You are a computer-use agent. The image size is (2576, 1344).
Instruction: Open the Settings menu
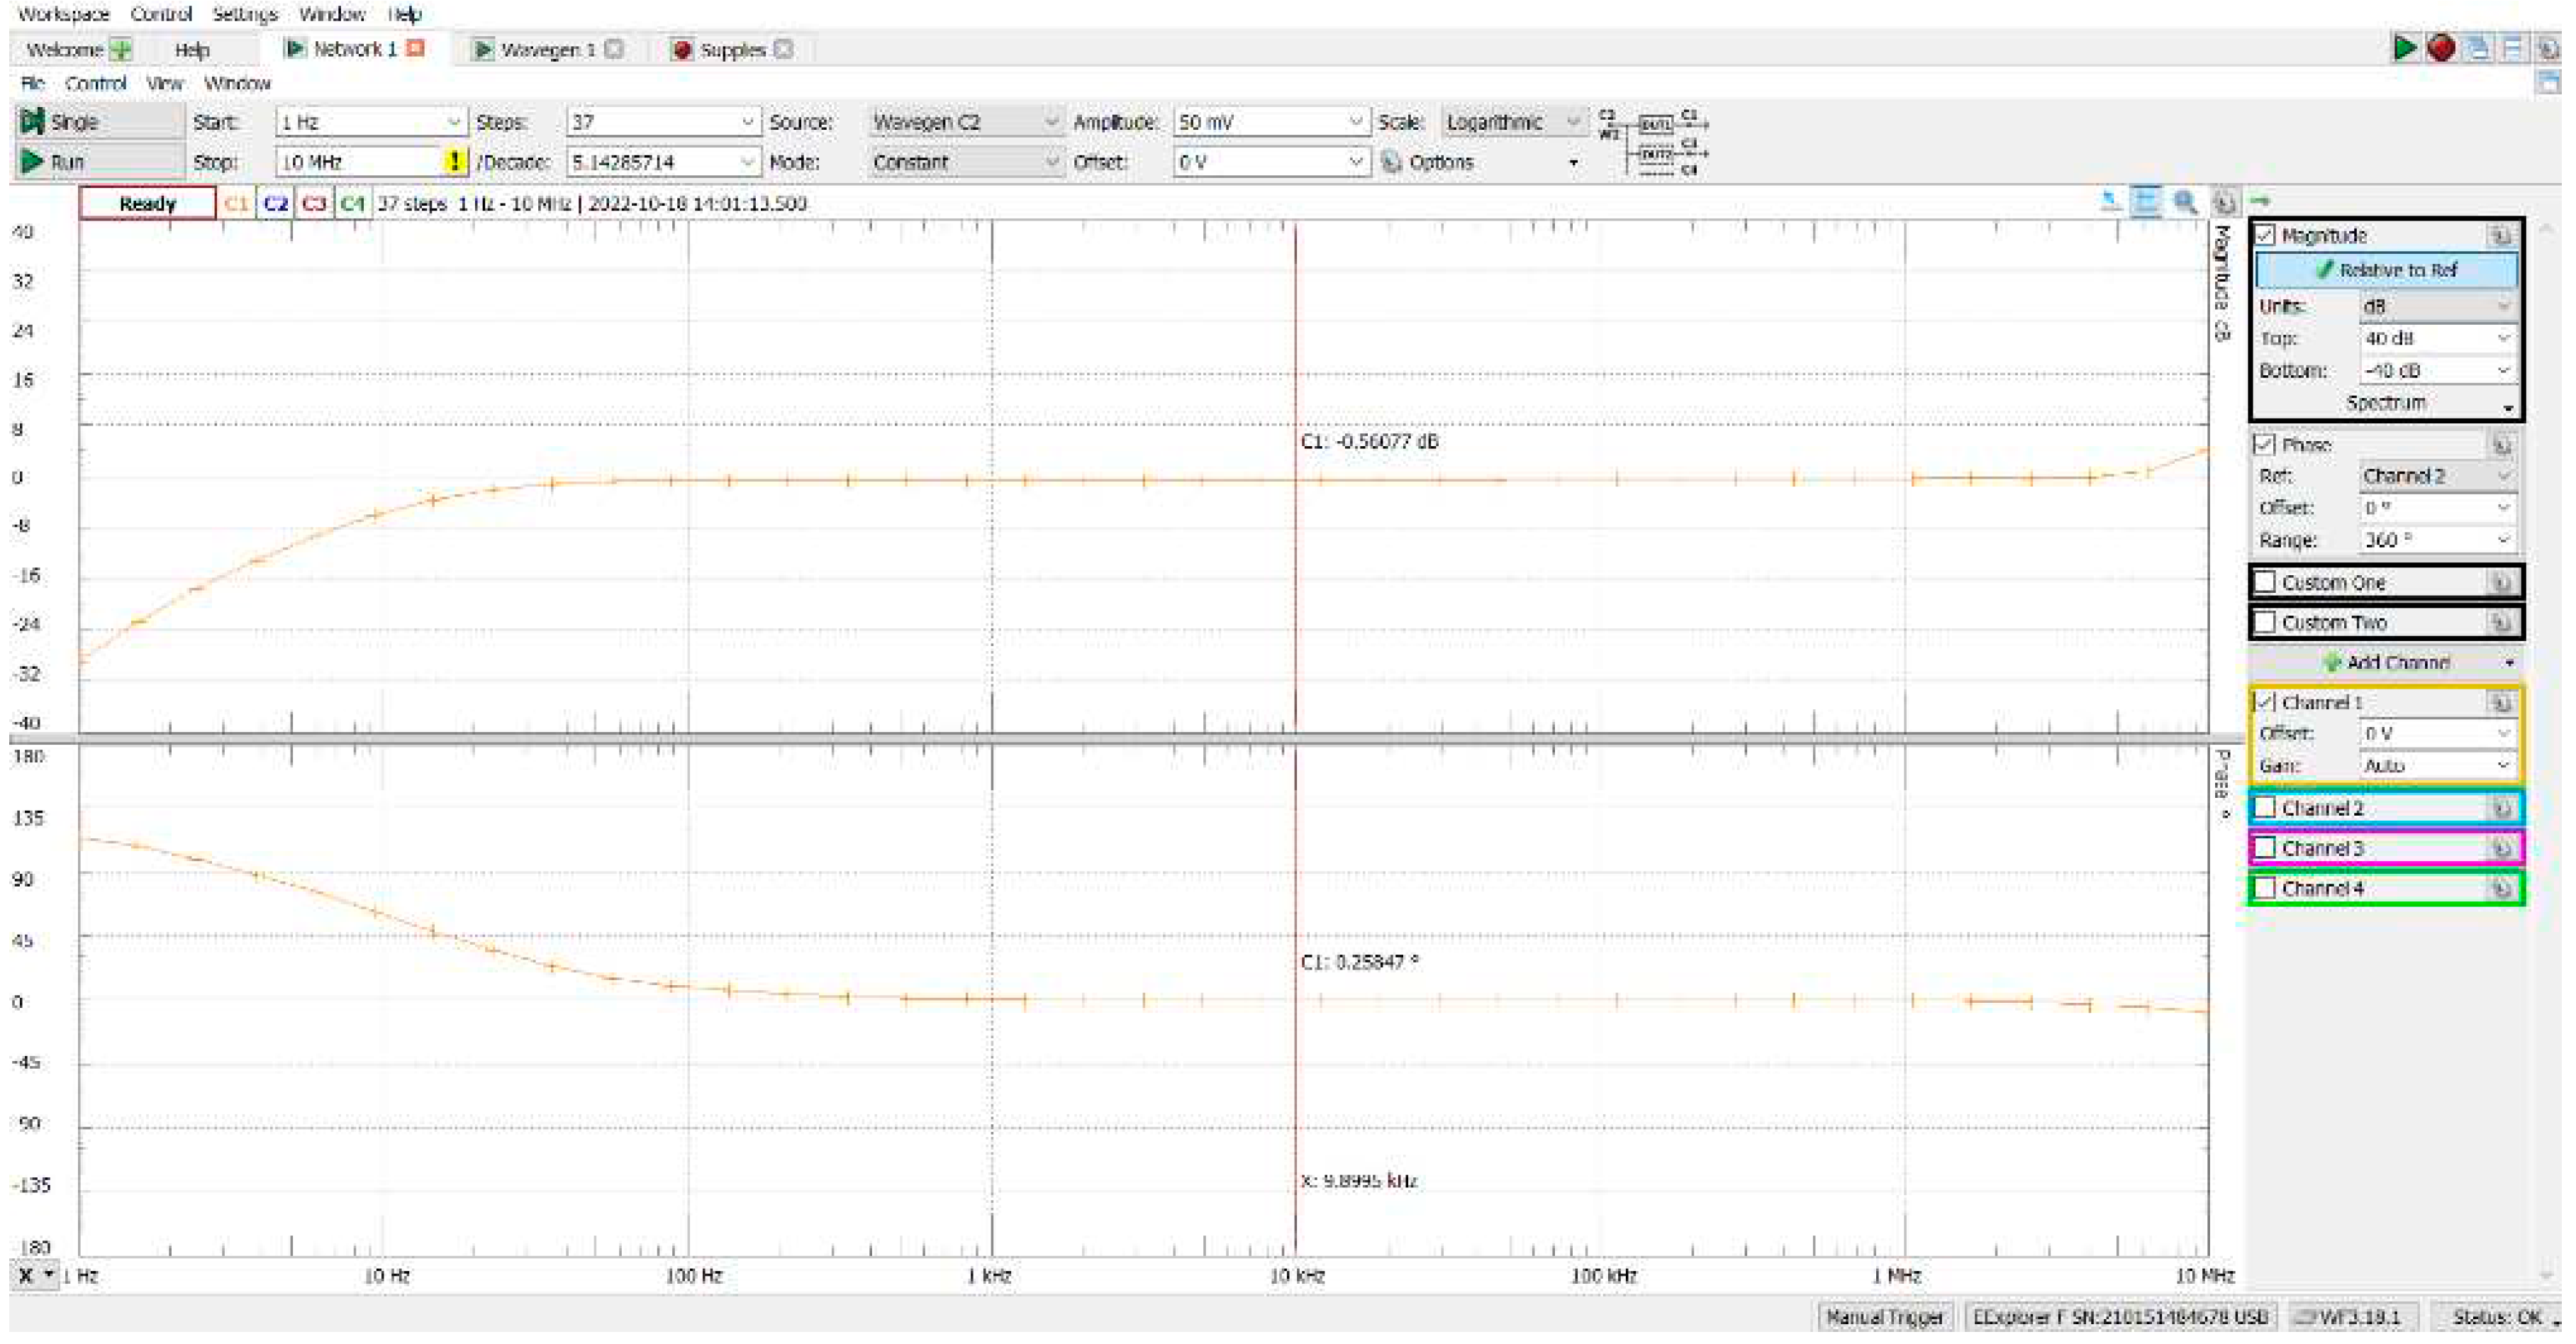pos(244,14)
